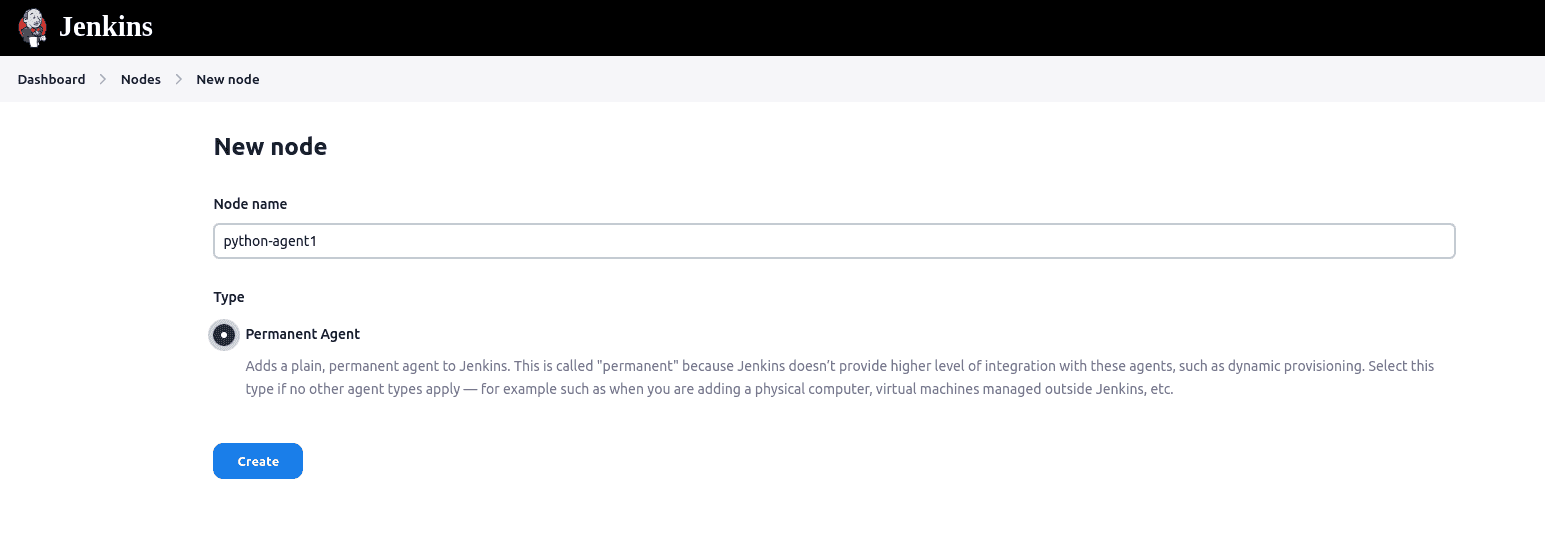Click the New node page heading
The height and width of the screenshot is (536, 1545).
270,147
